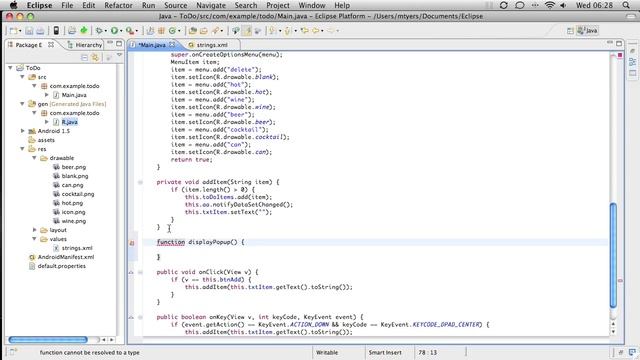Click the "function" keyword with error underline
Image resolution: width=640 pixels, height=360 pixels.
pos(171,242)
